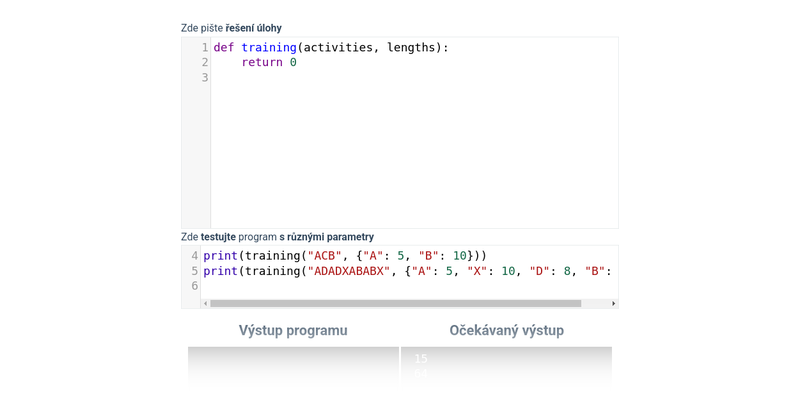The image size is (800, 400).
Task: Click the right arrow of horizontal scrollbar
Action: [613, 303]
